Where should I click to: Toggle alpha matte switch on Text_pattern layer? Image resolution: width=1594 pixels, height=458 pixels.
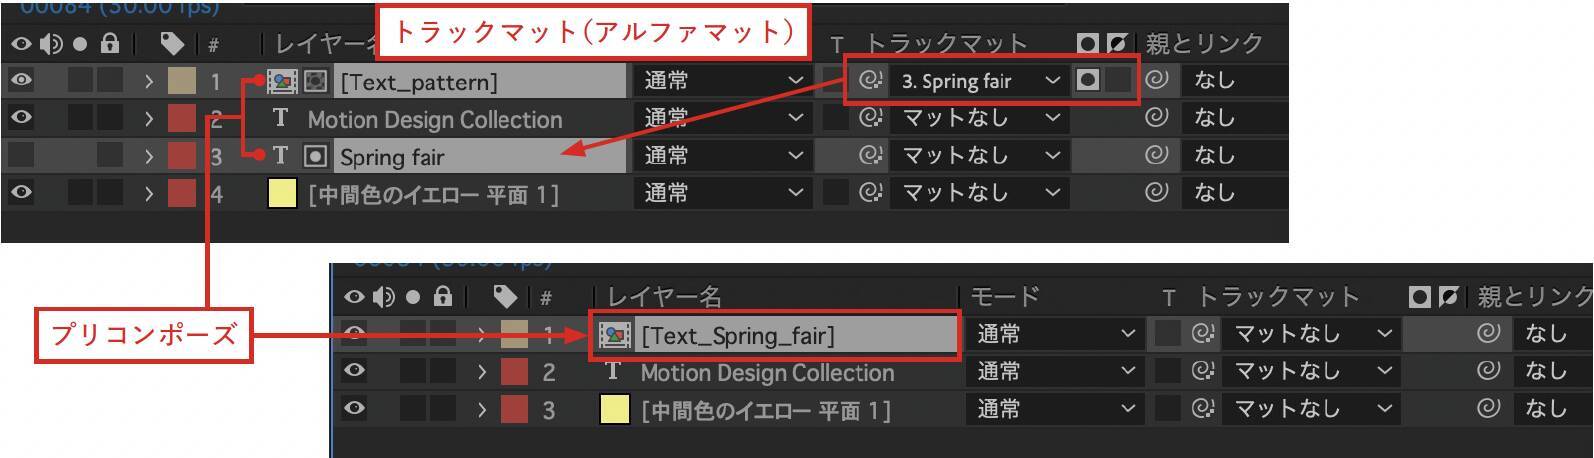coord(1088,80)
